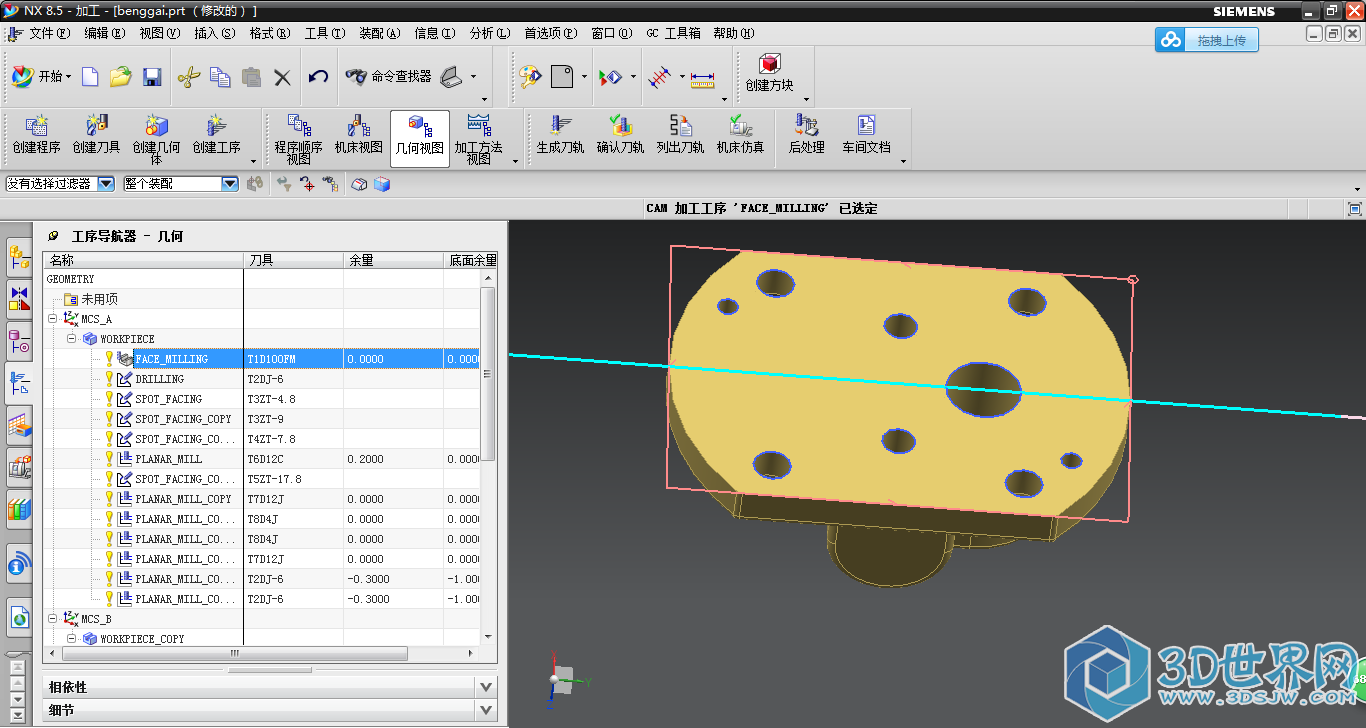This screenshot has width=1366, height=728.
Task: Open Shop Documentation (车间文档)
Action: click(866, 136)
